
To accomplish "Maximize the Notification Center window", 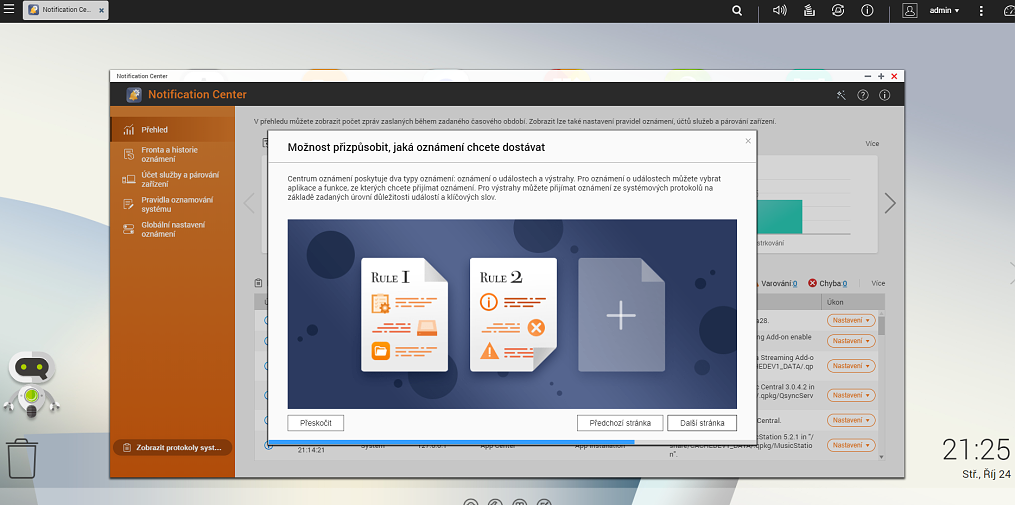I will coord(881,76).
